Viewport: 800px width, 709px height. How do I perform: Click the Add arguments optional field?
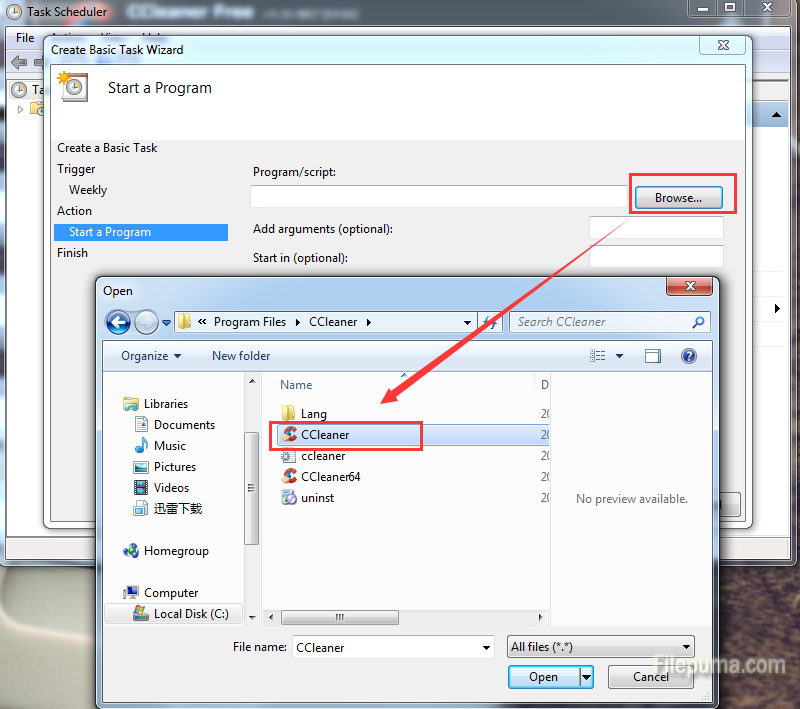click(656, 227)
